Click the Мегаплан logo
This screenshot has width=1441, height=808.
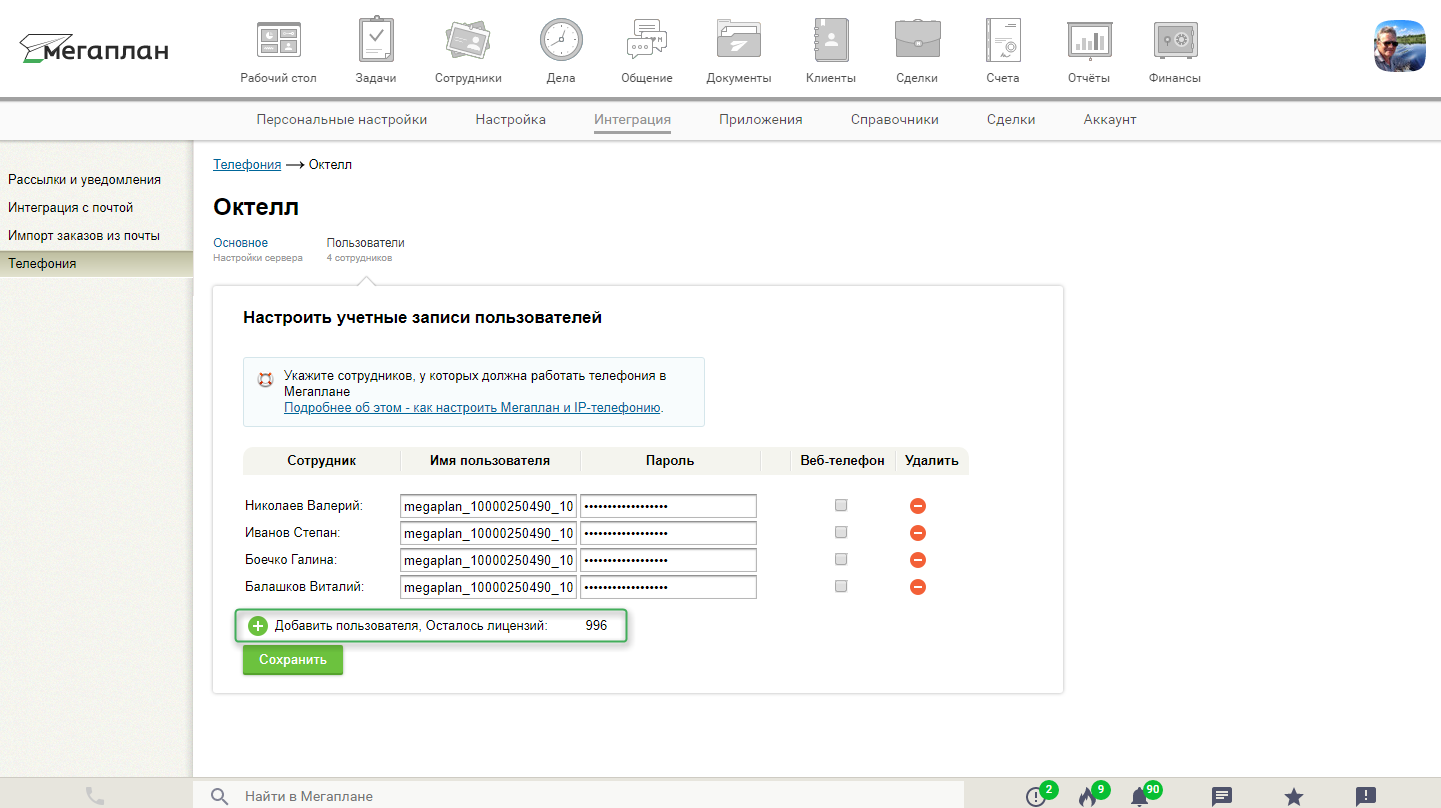94,48
